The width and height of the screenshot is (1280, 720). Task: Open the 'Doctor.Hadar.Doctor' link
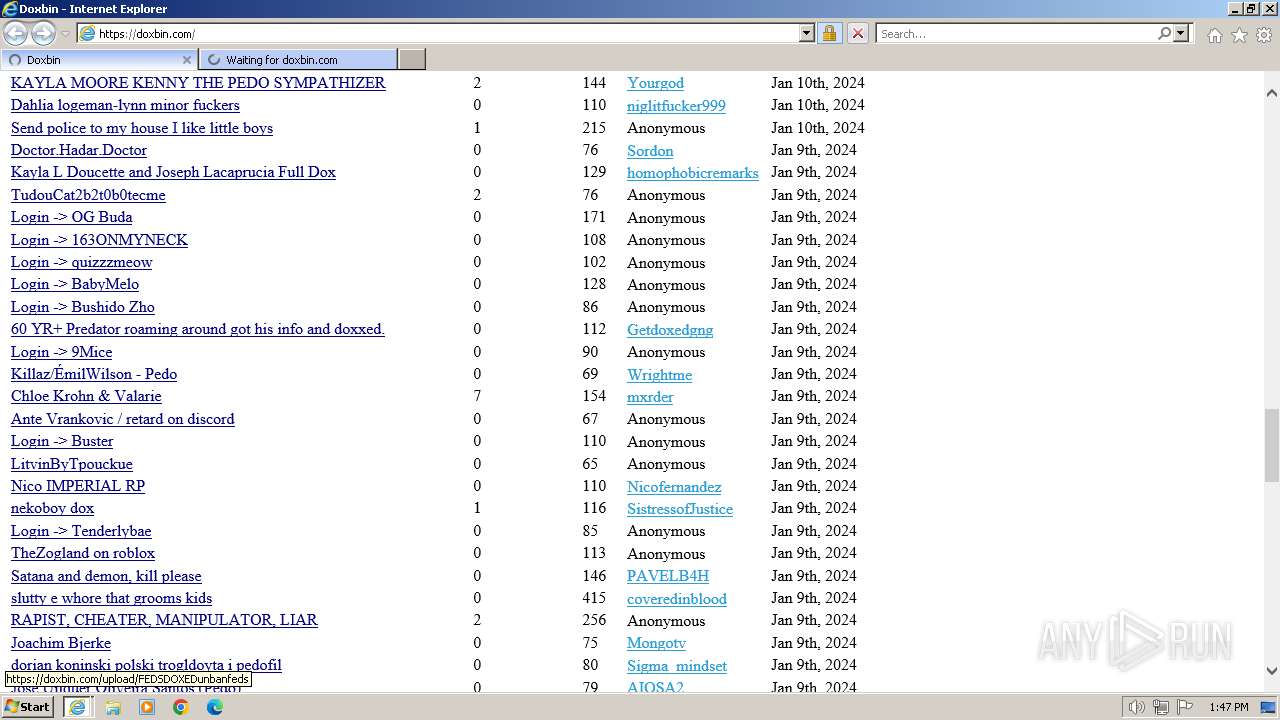pos(79,150)
